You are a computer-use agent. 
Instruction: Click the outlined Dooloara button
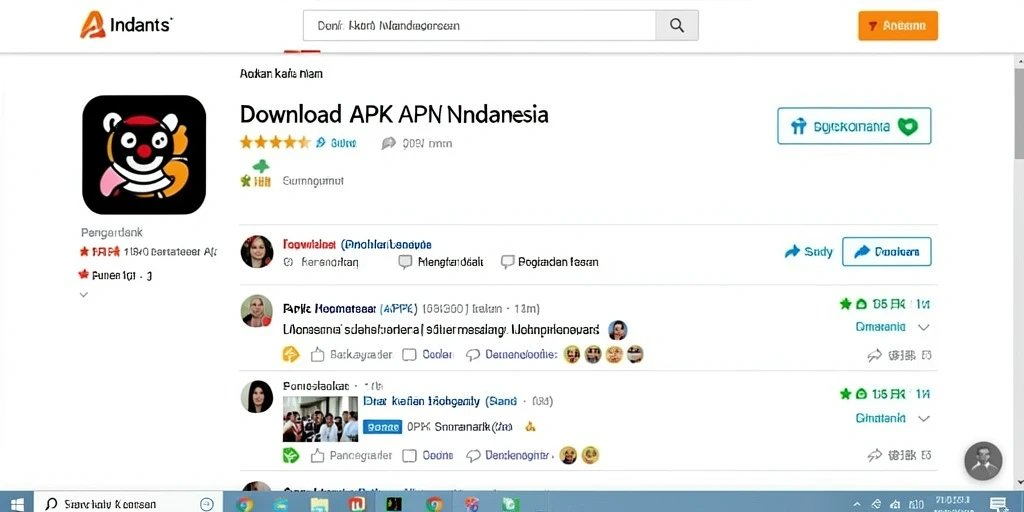(x=887, y=251)
